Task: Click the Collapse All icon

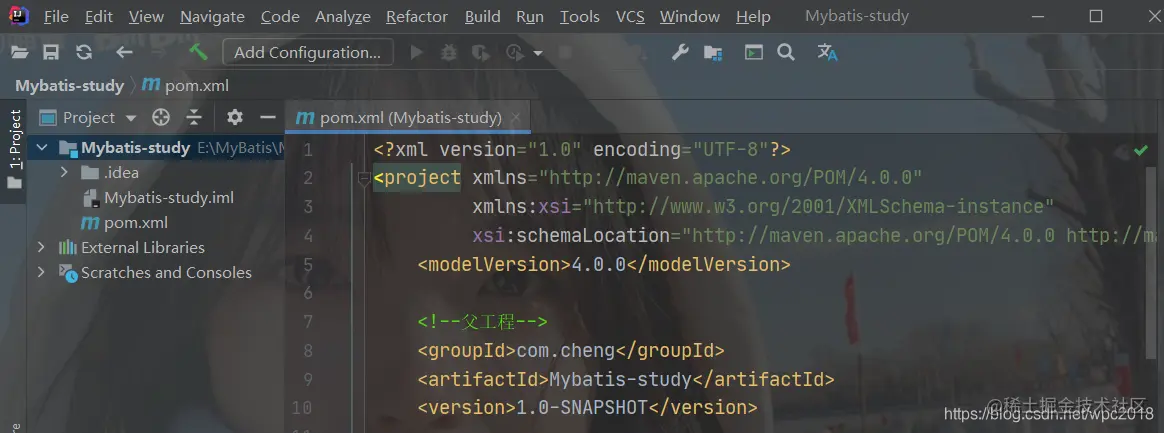Action: click(x=194, y=117)
